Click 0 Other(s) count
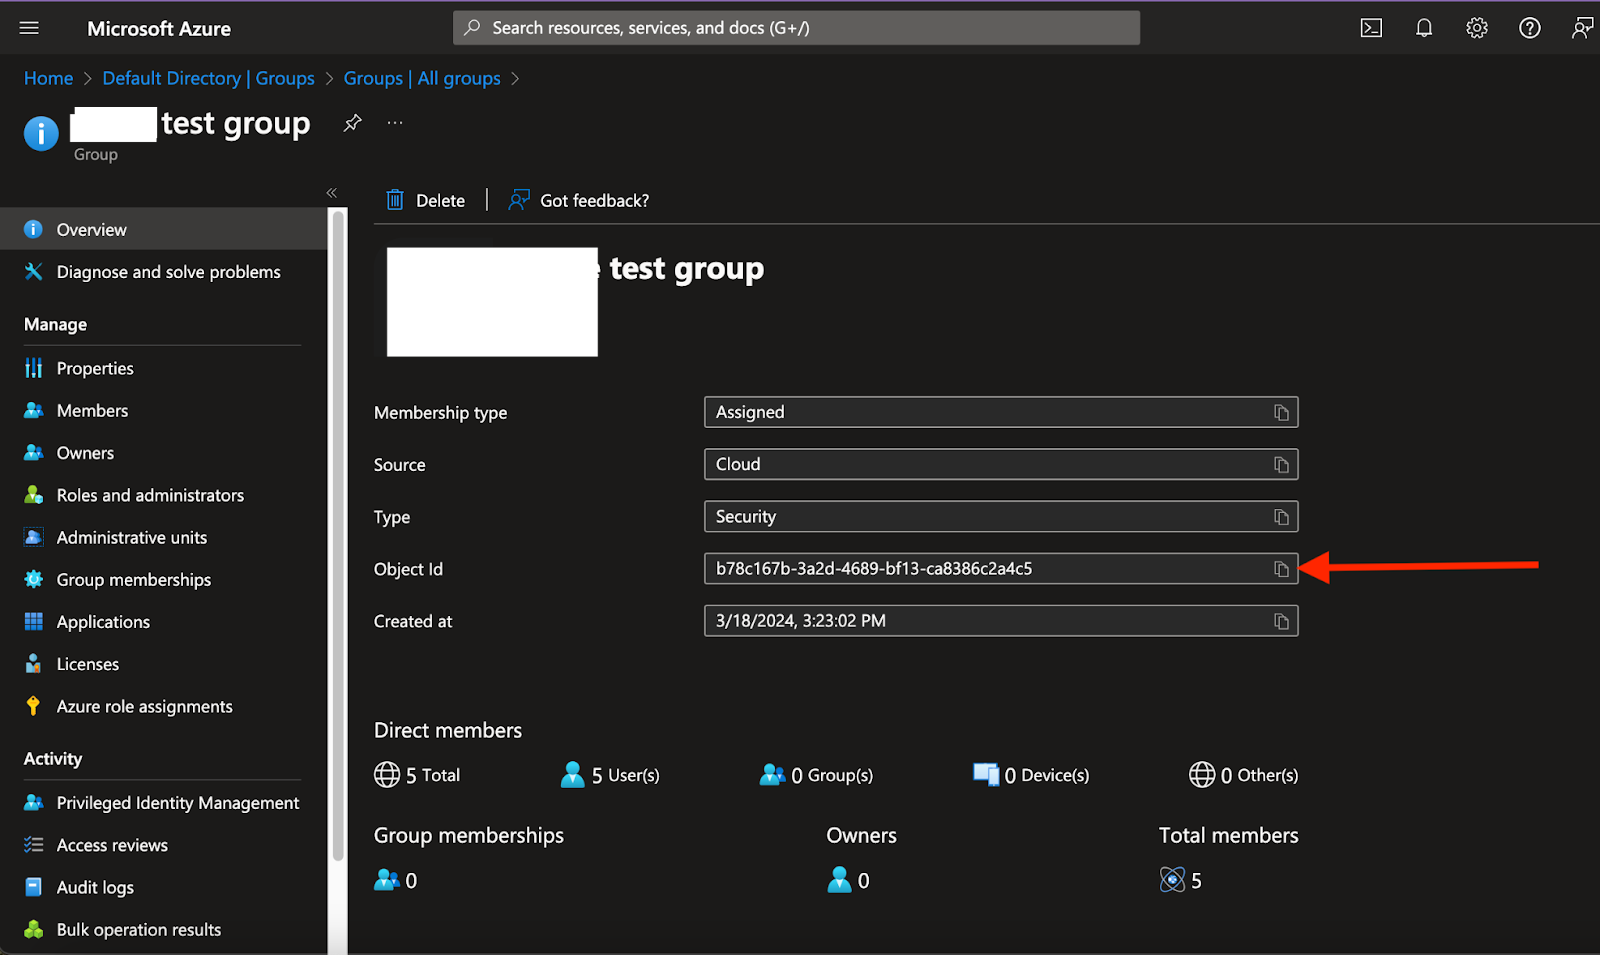The image size is (1600, 955). 1243,775
